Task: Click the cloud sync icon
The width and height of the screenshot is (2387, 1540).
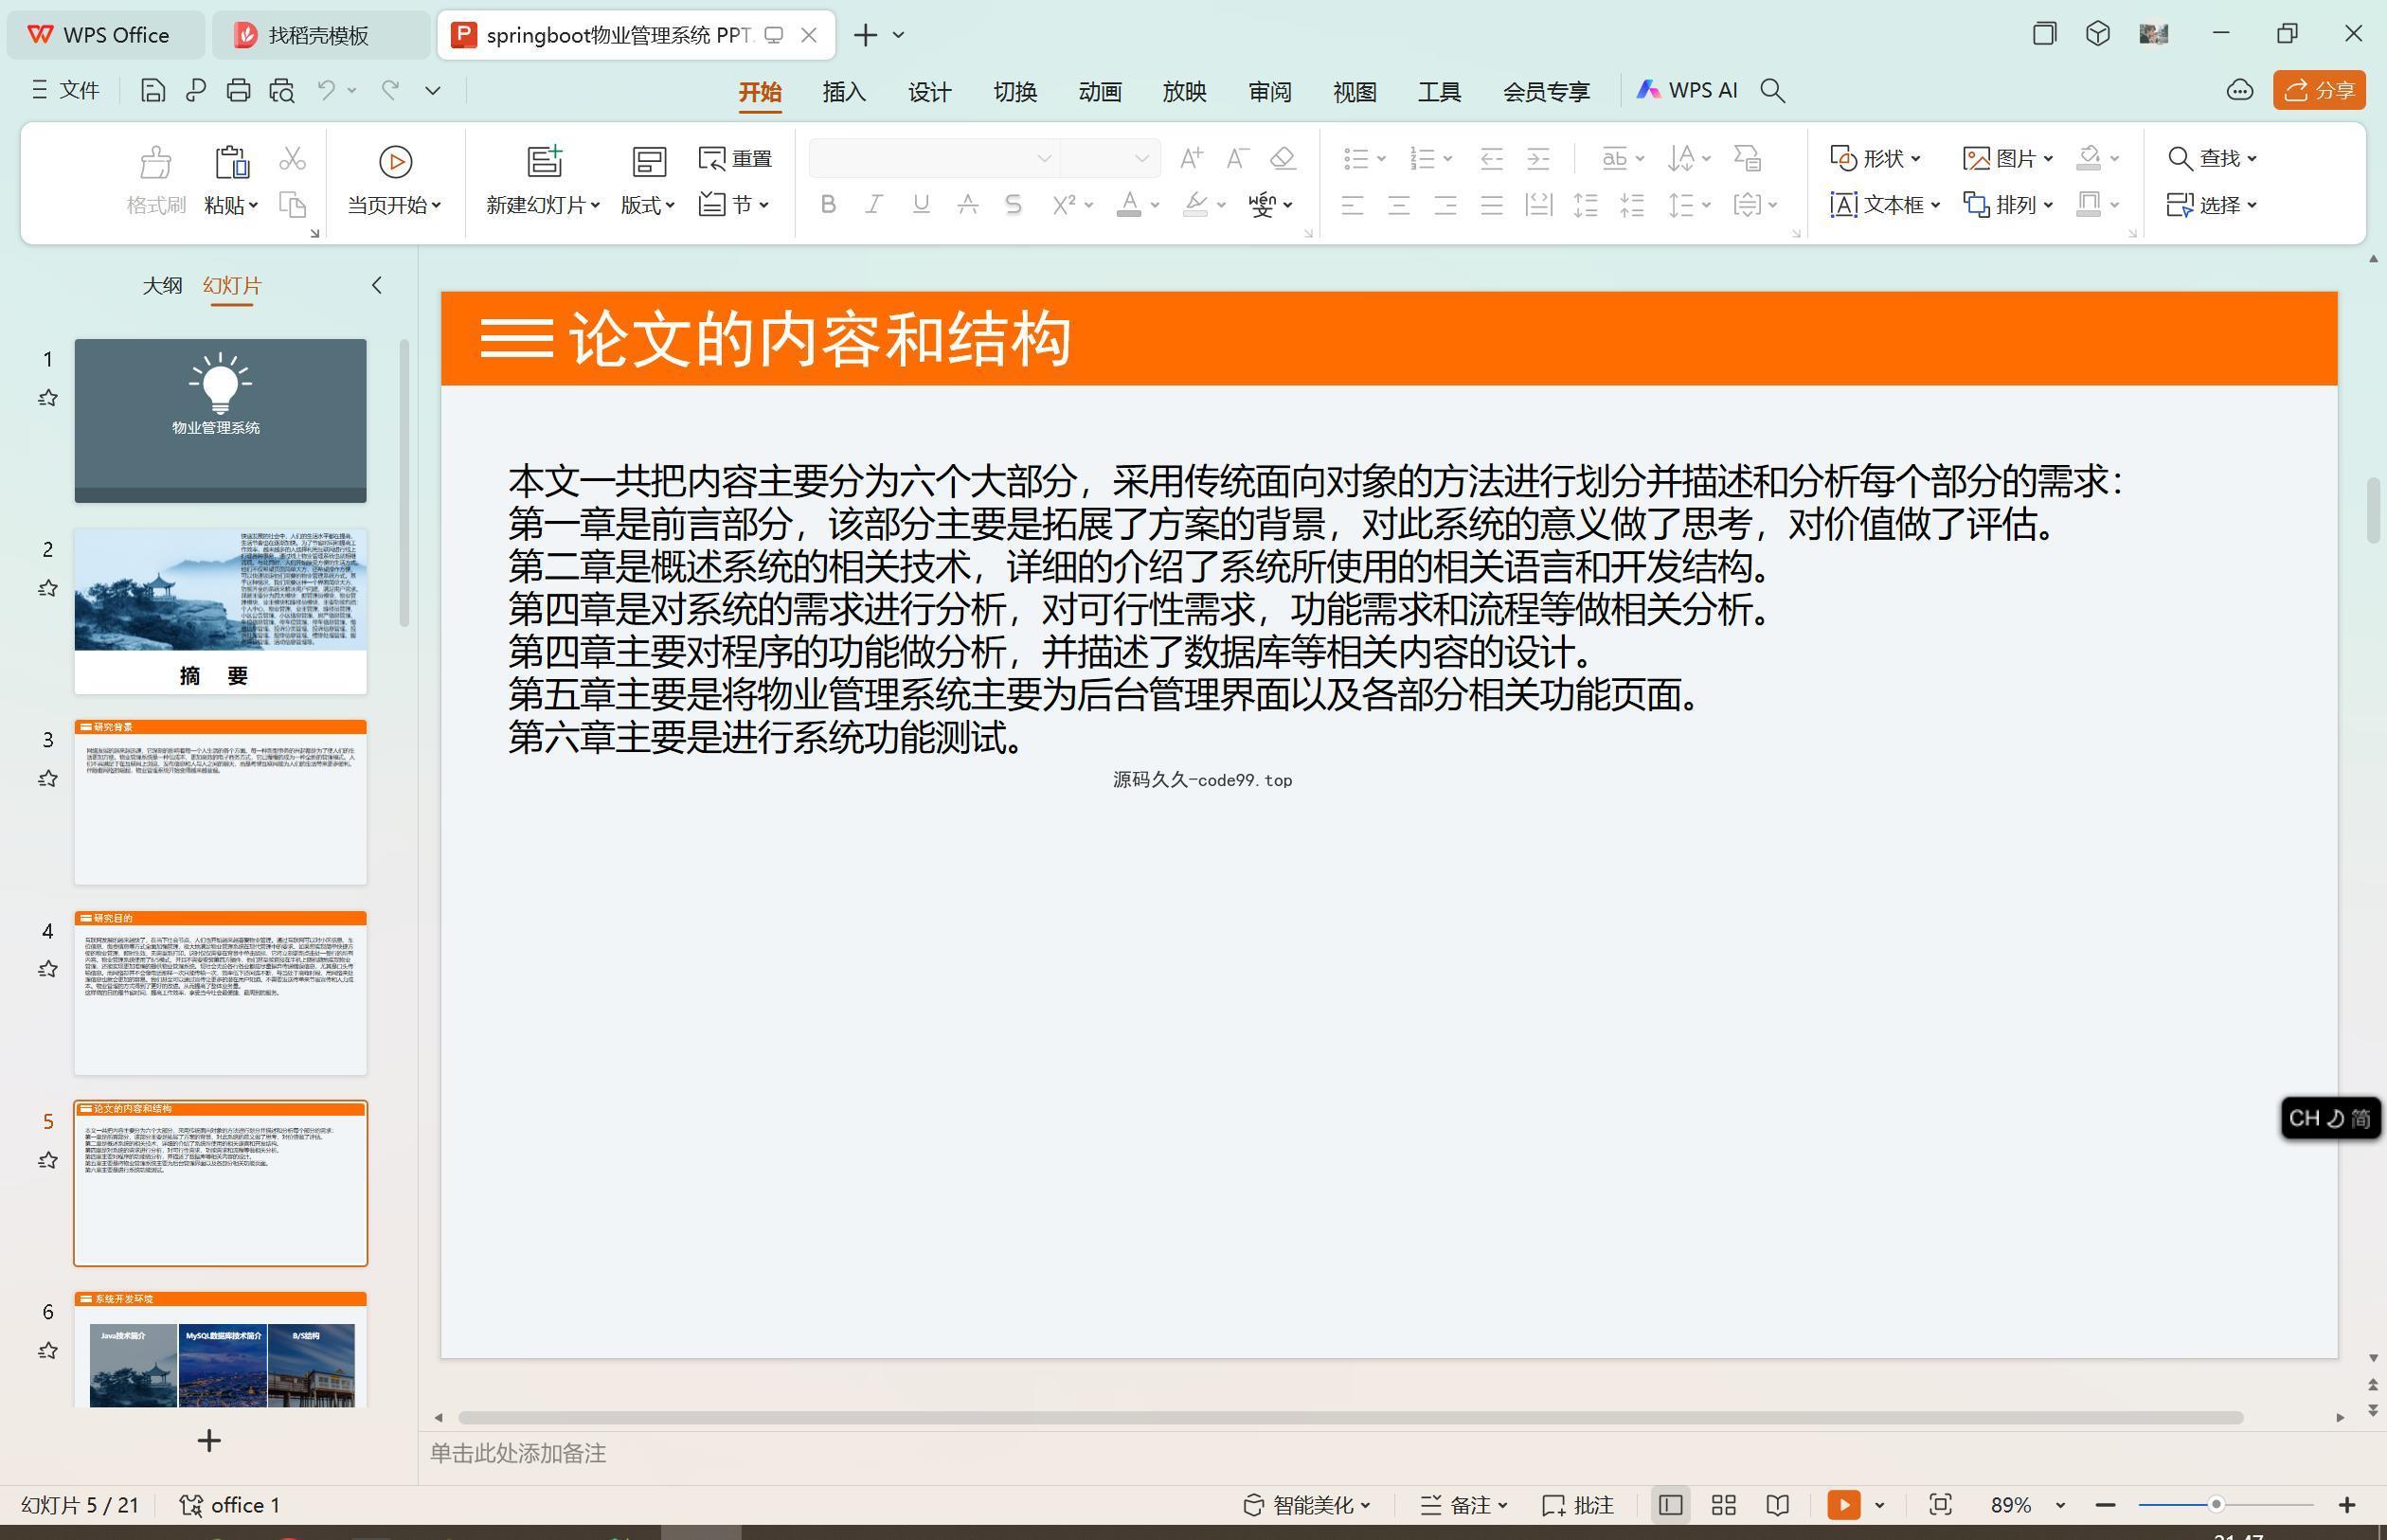Action: click(2240, 91)
